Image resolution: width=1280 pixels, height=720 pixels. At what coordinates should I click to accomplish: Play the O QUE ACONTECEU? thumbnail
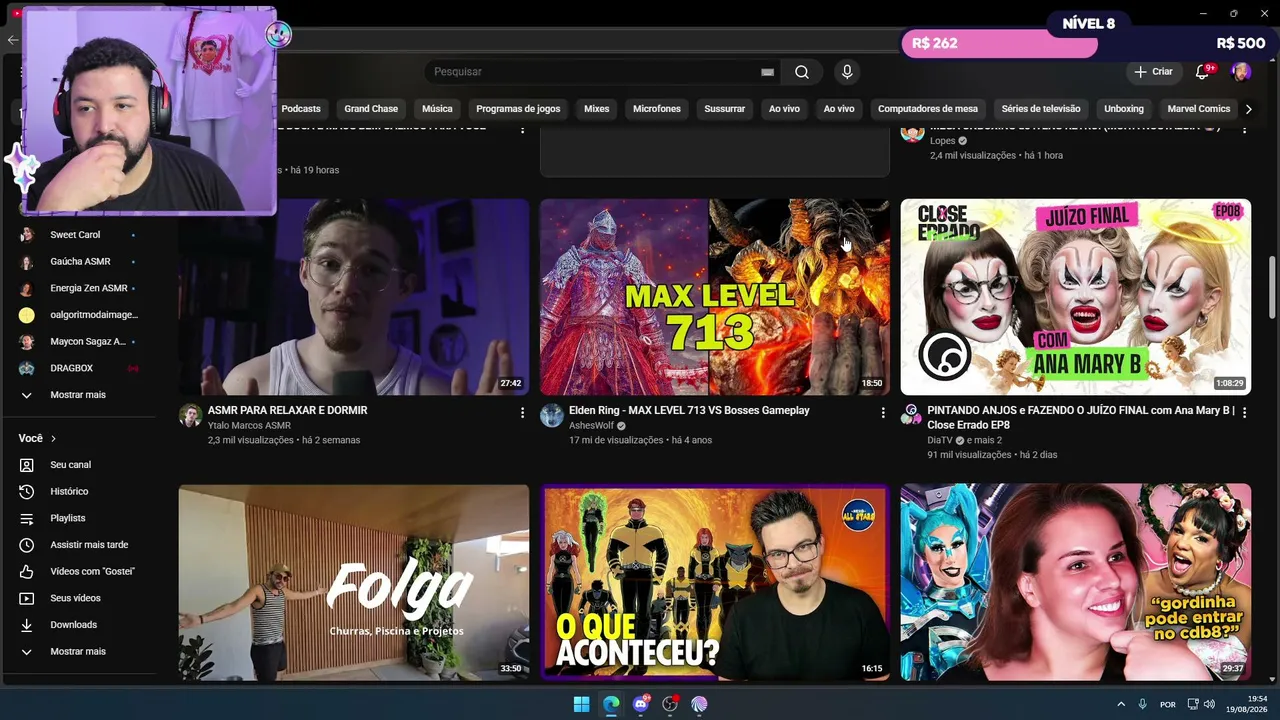(x=715, y=583)
